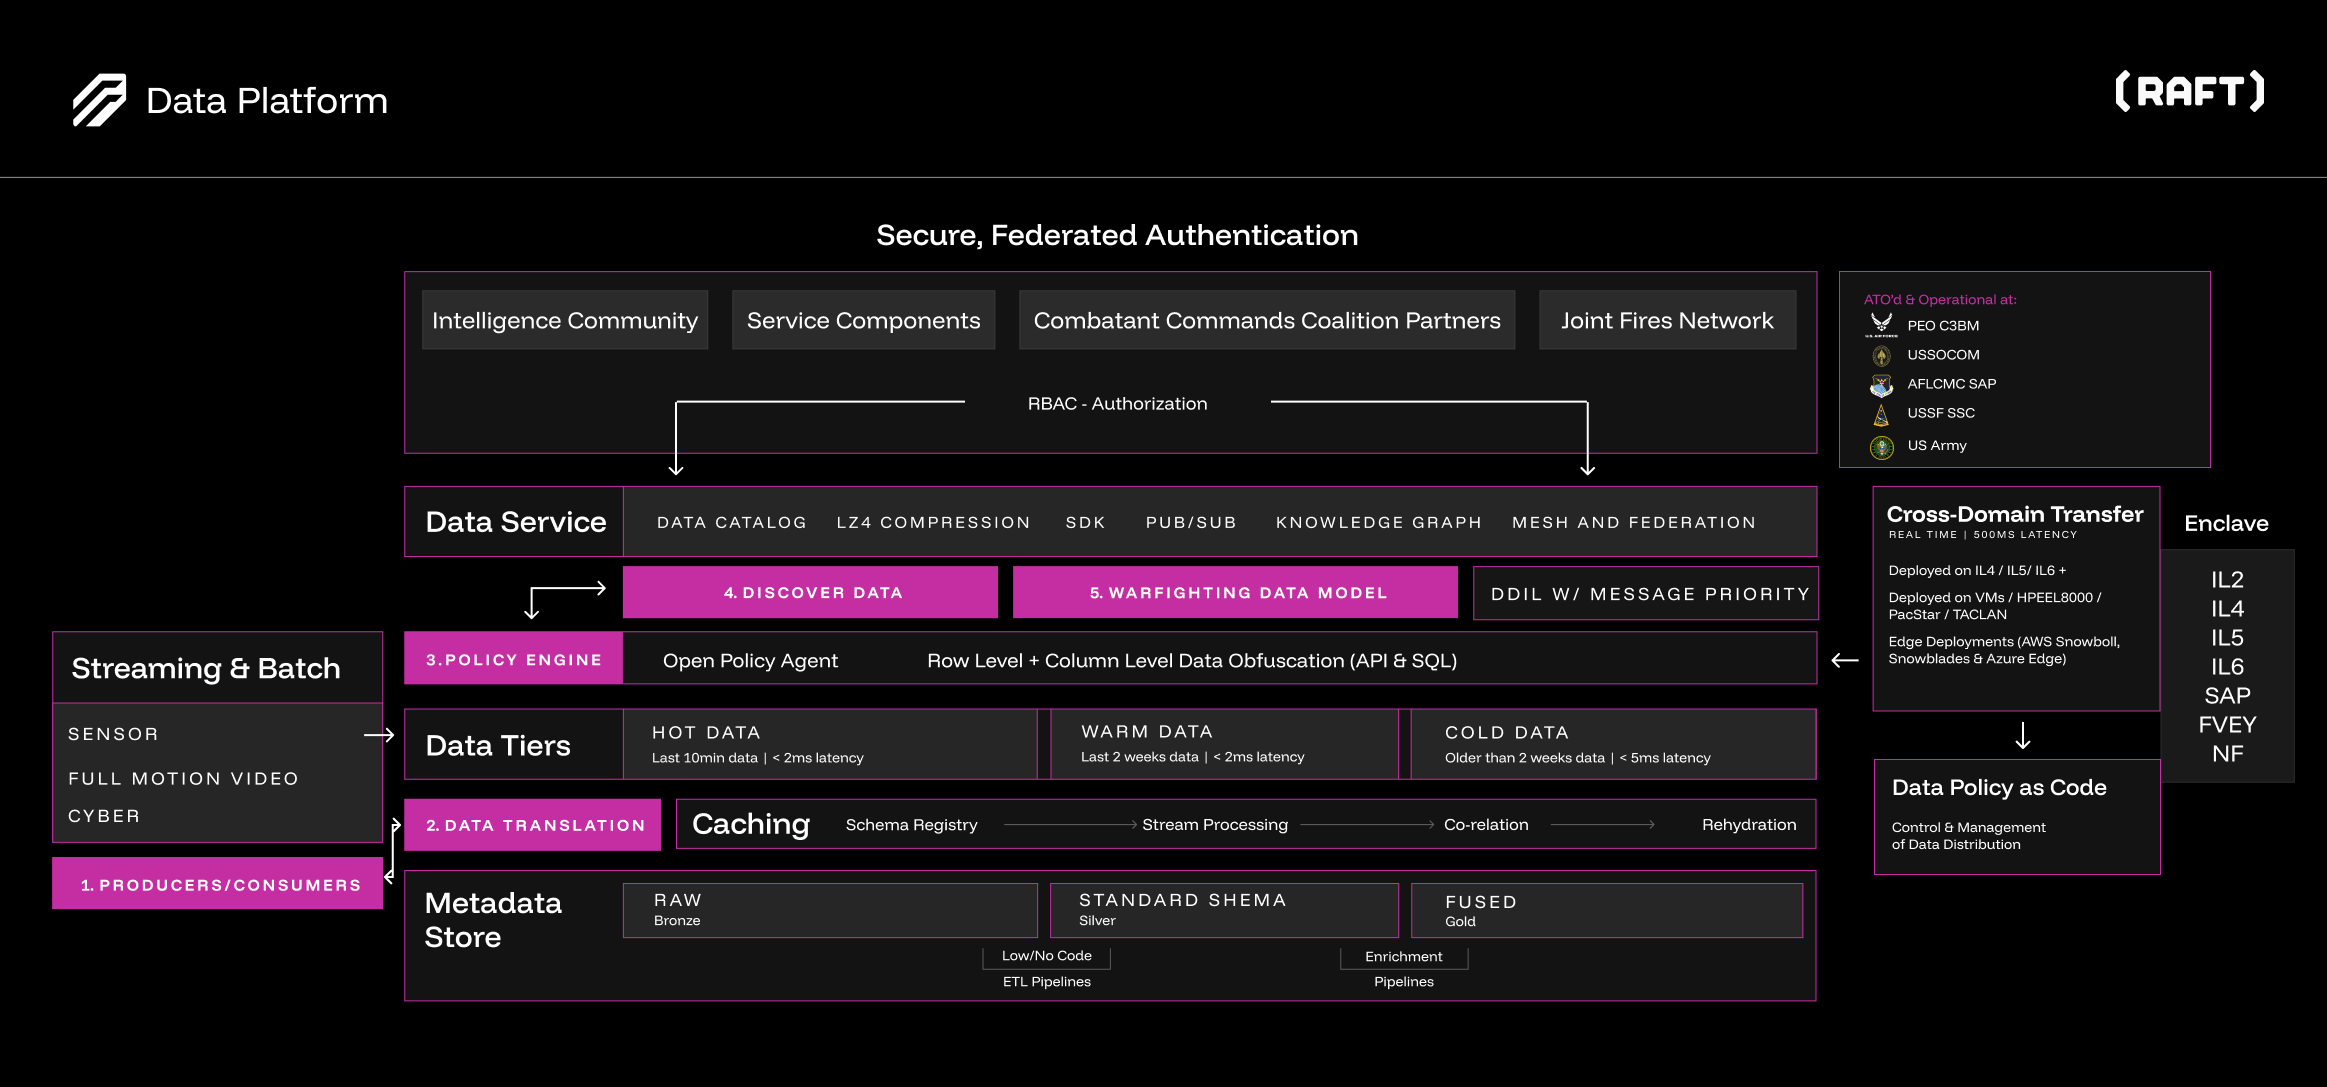2327x1087 pixels.
Task: Click the Metadata Store heading
Action: tap(493, 920)
